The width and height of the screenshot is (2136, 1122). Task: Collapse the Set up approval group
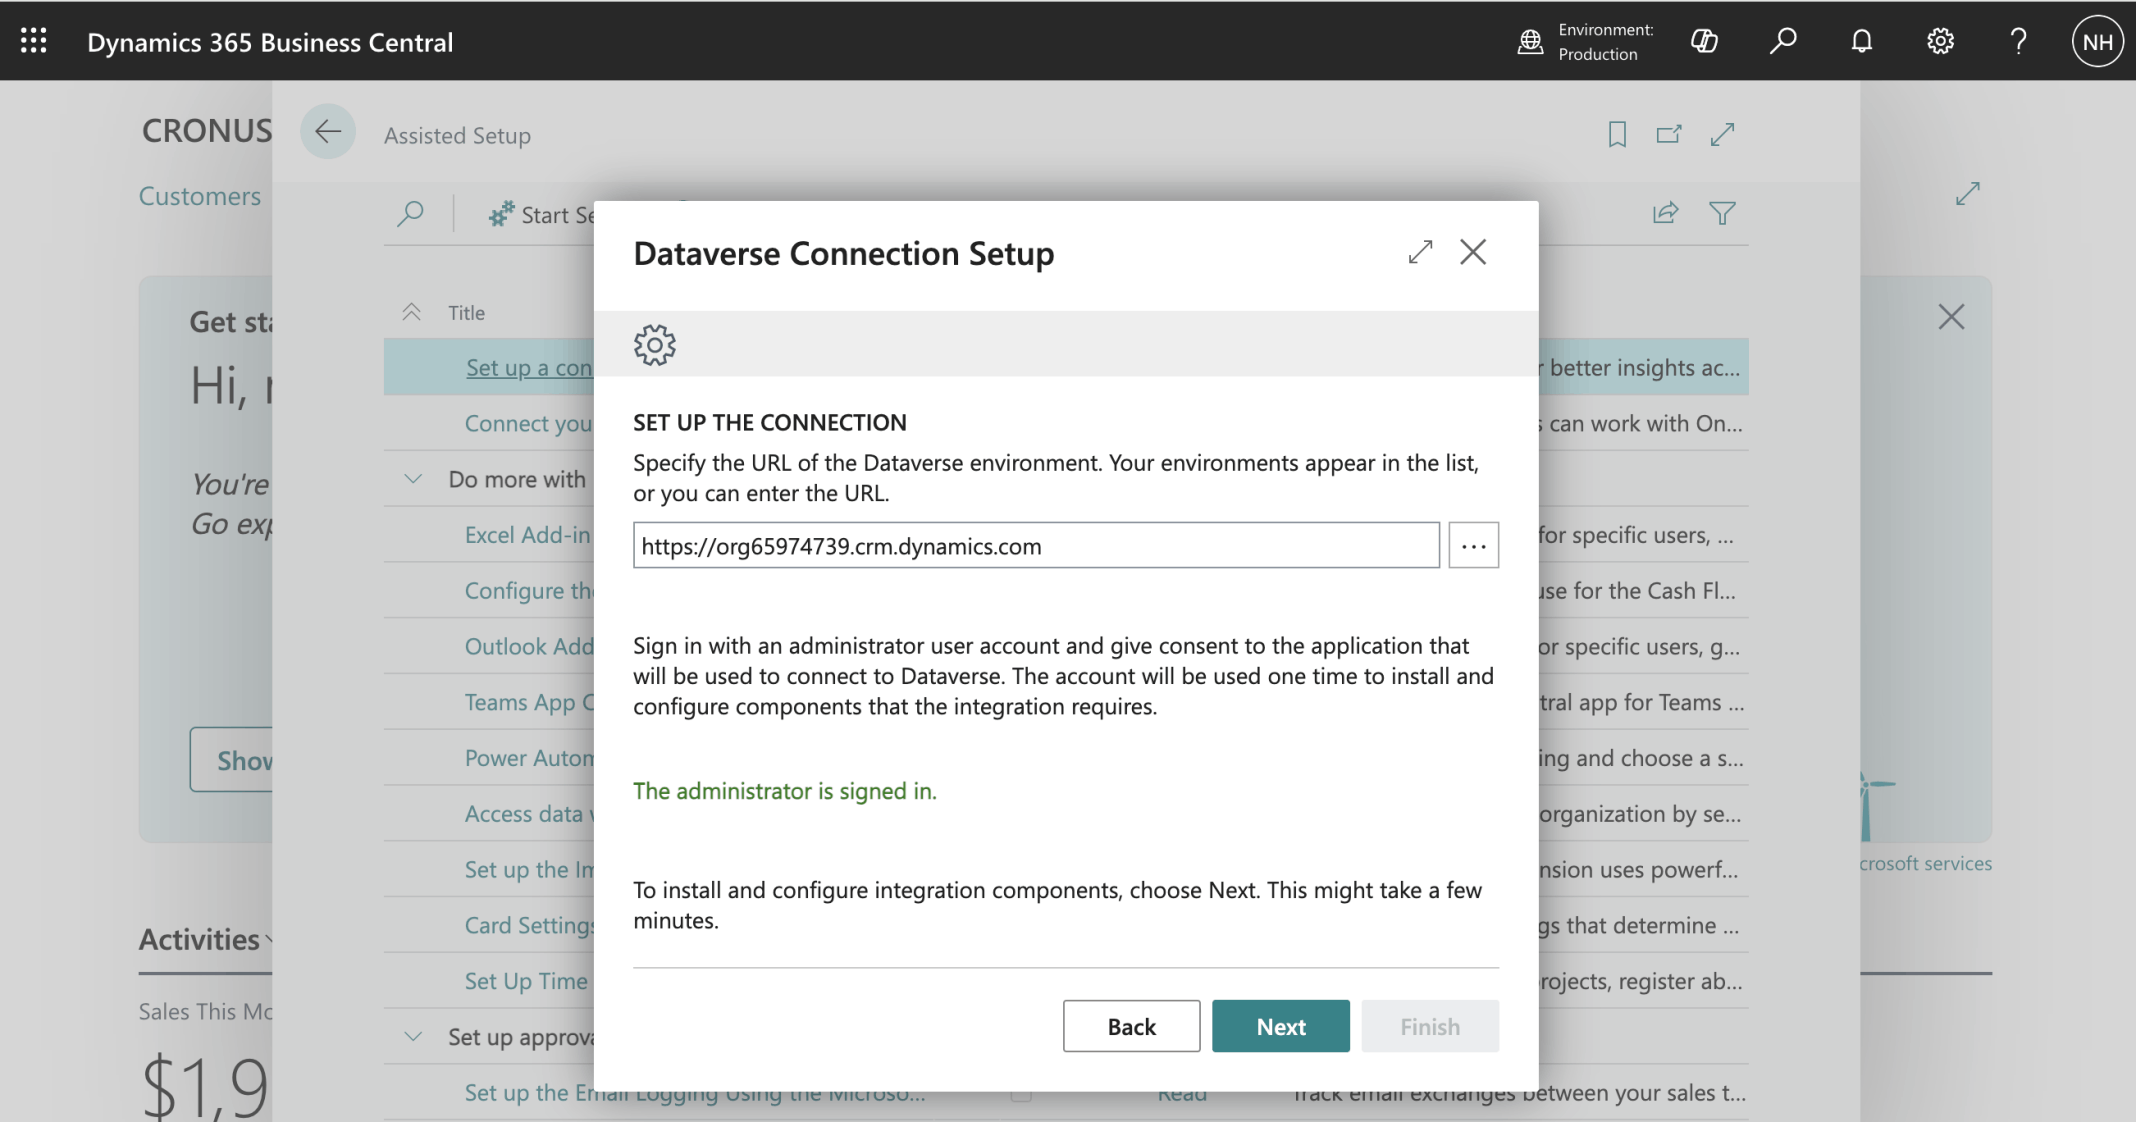pos(413,1037)
